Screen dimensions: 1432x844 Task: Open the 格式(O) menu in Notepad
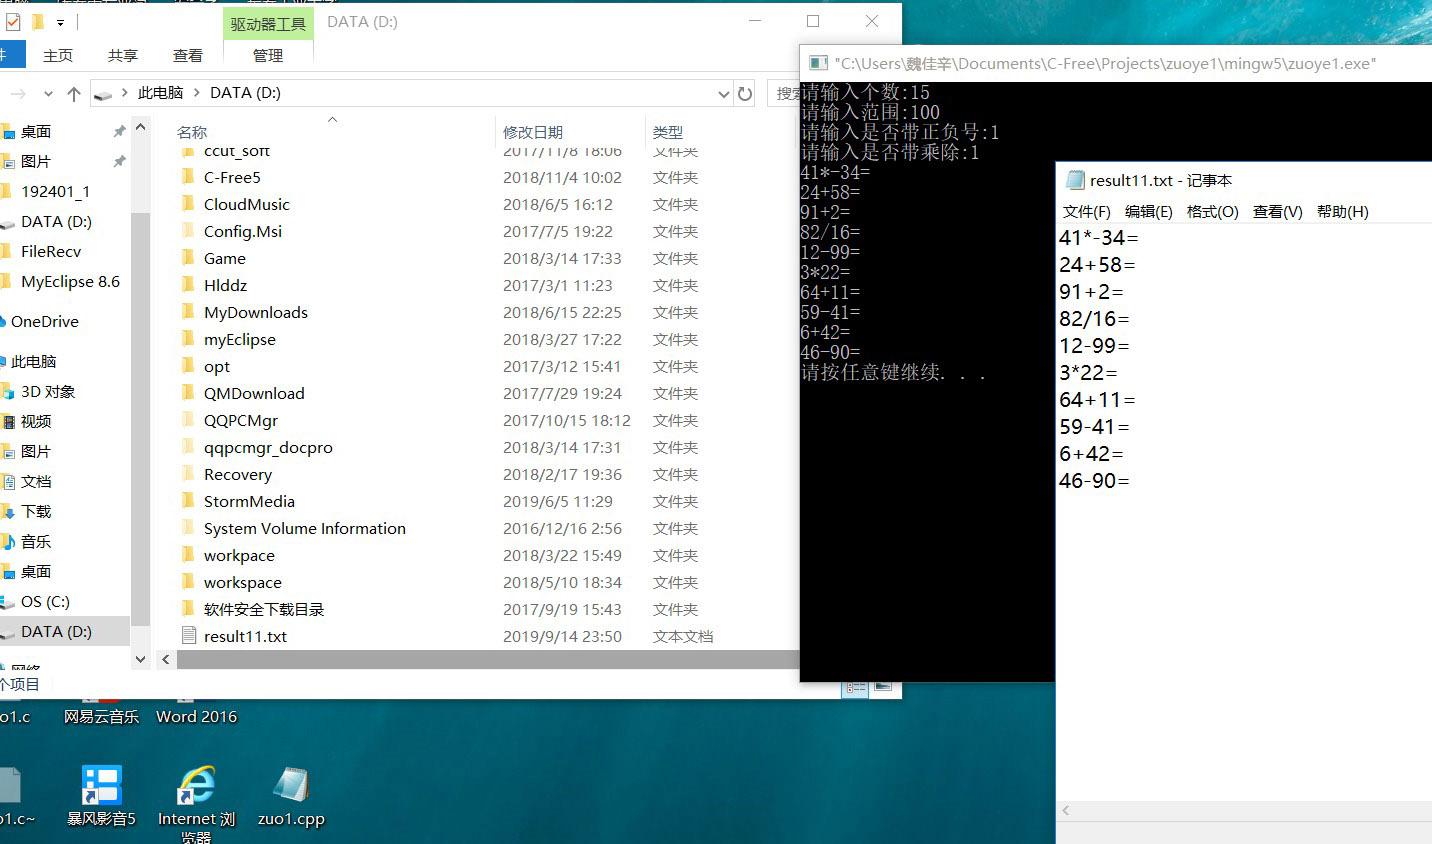[1213, 211]
